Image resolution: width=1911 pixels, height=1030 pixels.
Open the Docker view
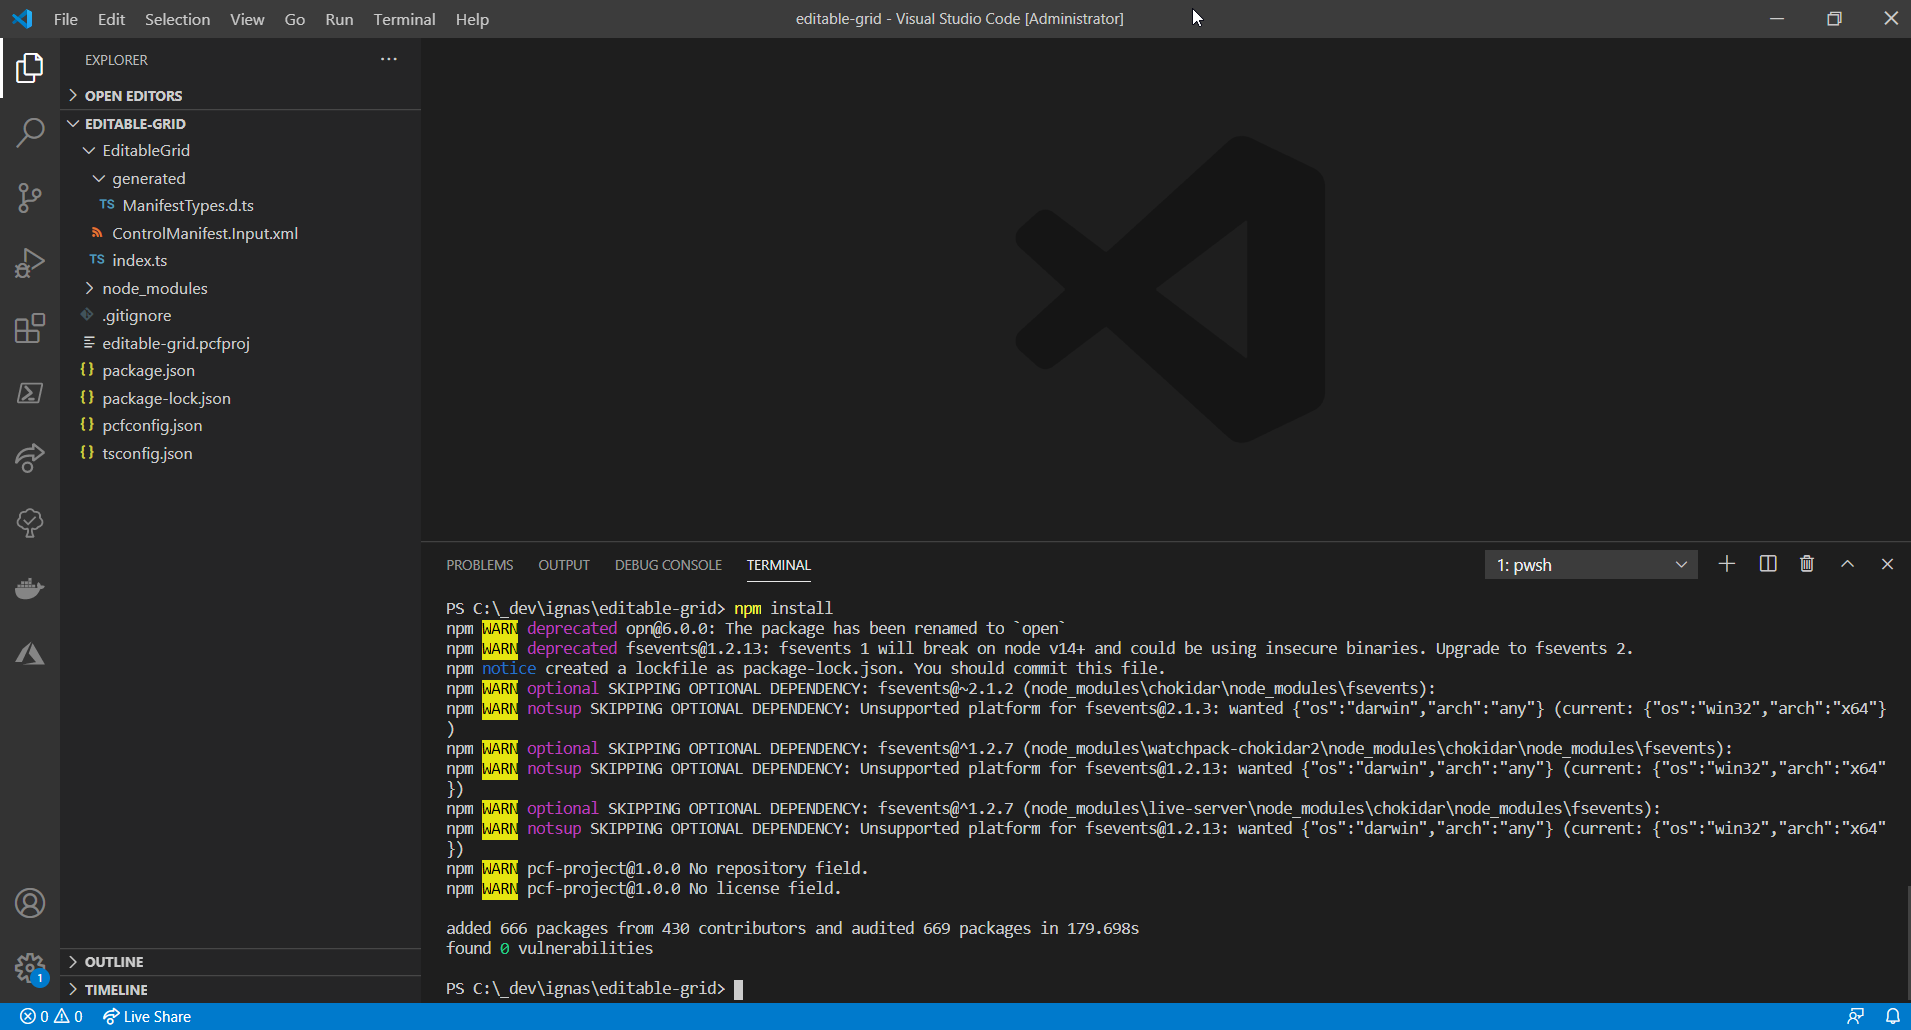30,588
